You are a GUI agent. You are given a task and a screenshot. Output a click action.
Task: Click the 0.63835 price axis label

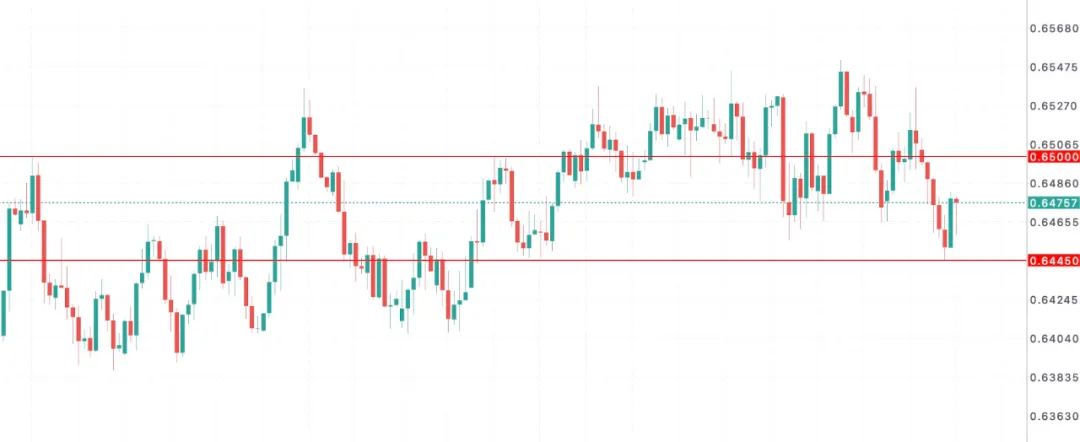[1053, 378]
